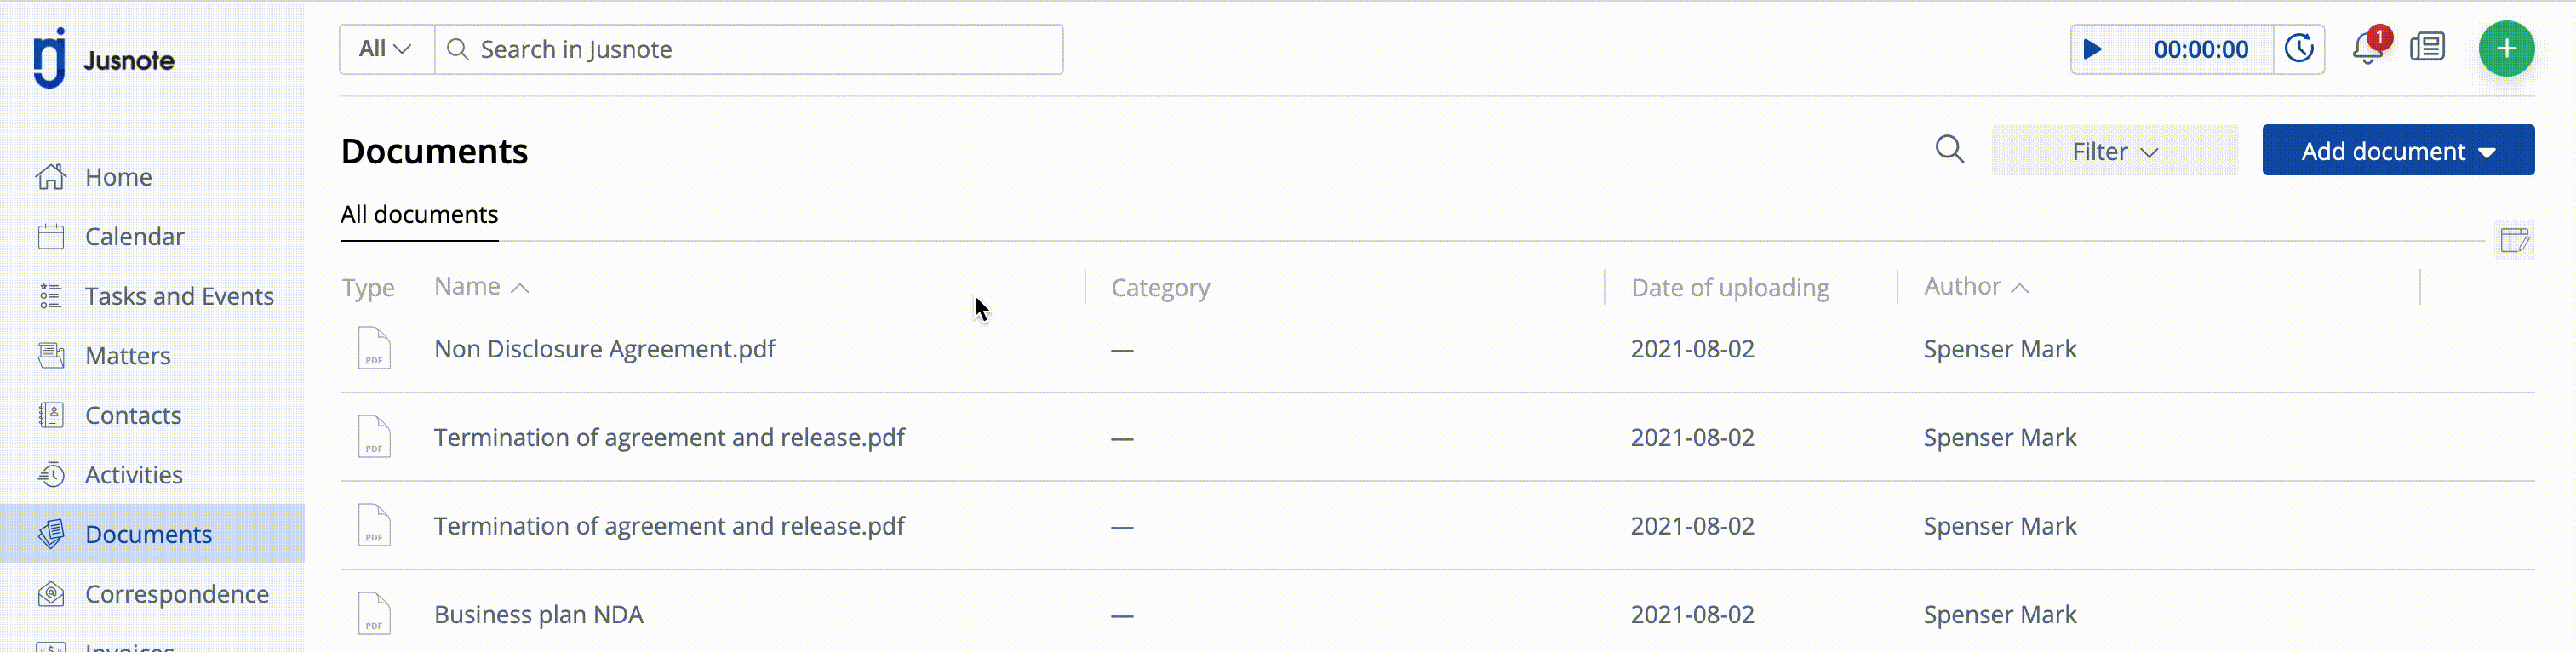This screenshot has width=2576, height=652.
Task: Expand the Add document dropdown button
Action: 2398,151
